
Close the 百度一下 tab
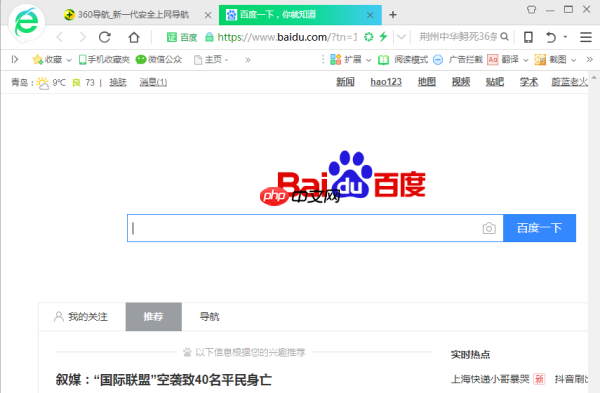click(370, 15)
